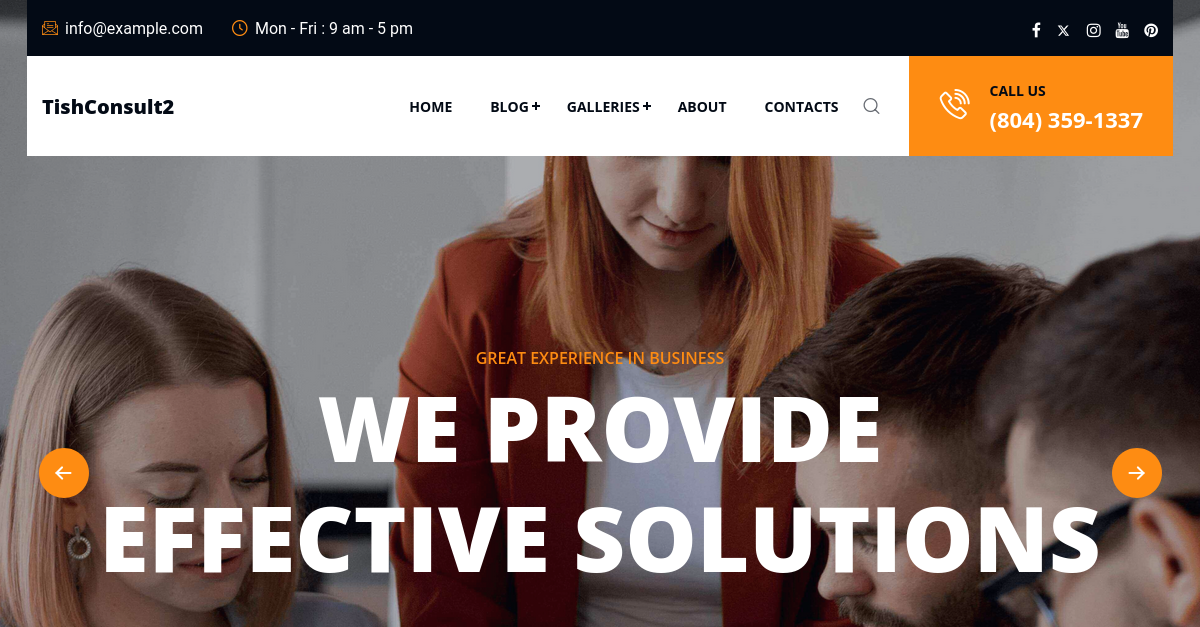Screen dimensions: 1200x627
Task: Click the TishConsult2 site logo
Action: click(108, 107)
